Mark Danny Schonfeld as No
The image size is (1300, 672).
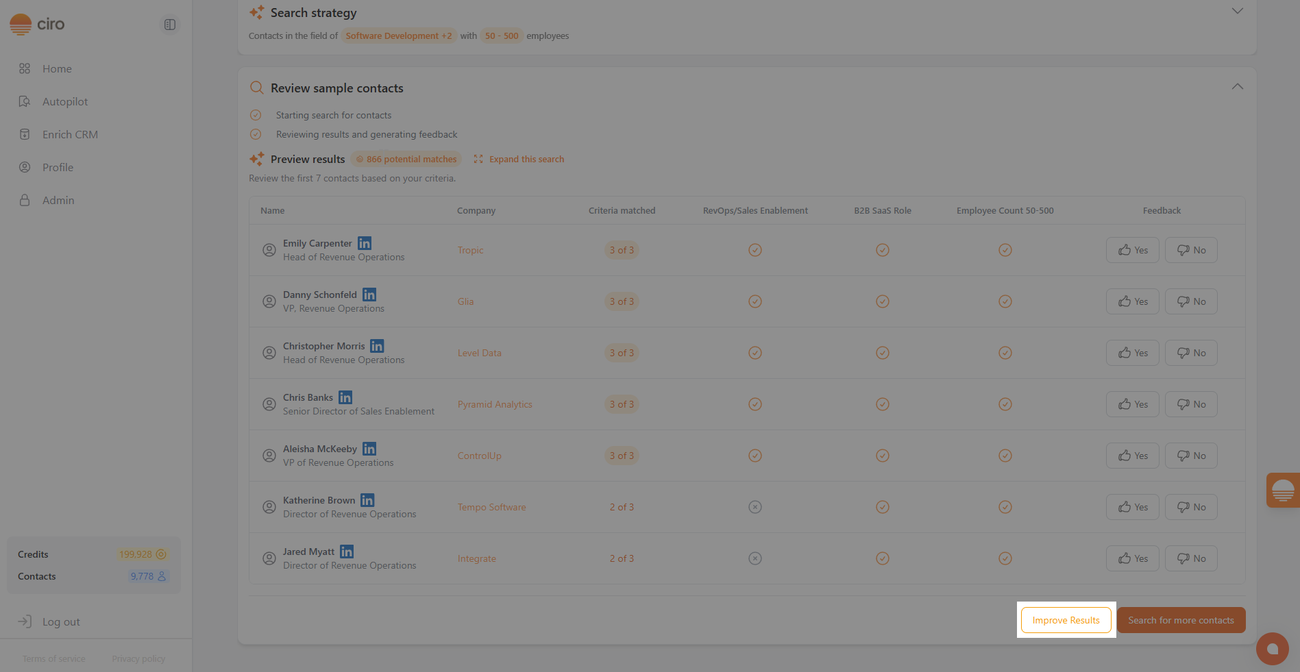coord(1190,301)
